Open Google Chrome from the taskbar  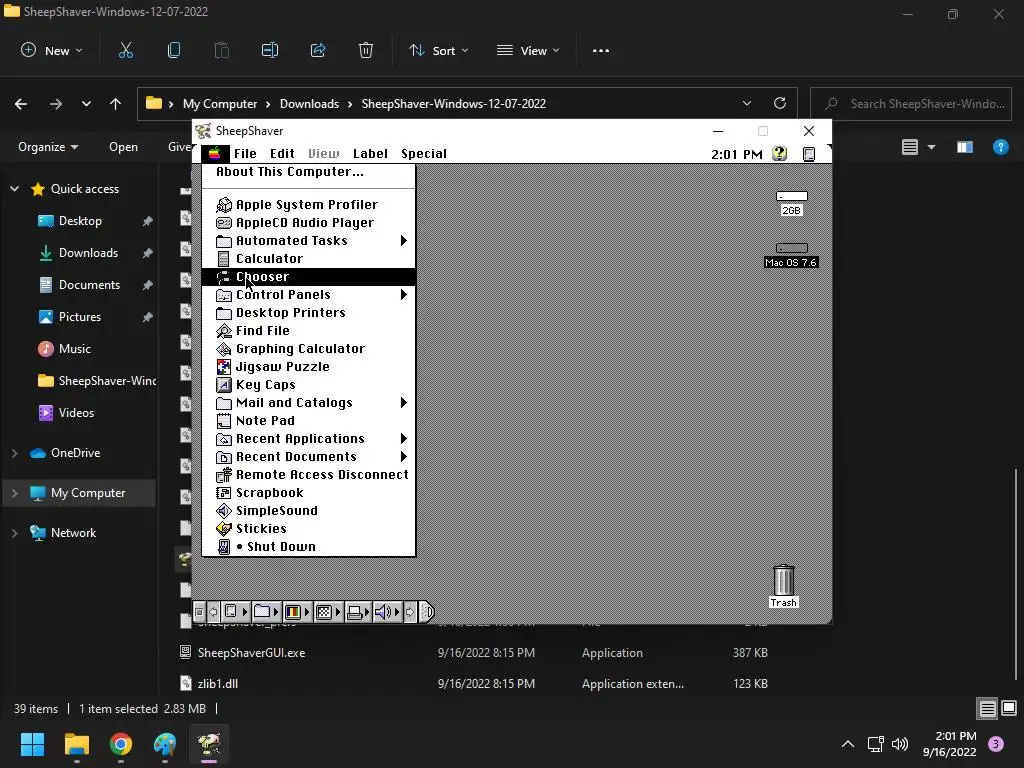pyautogui.click(x=121, y=744)
